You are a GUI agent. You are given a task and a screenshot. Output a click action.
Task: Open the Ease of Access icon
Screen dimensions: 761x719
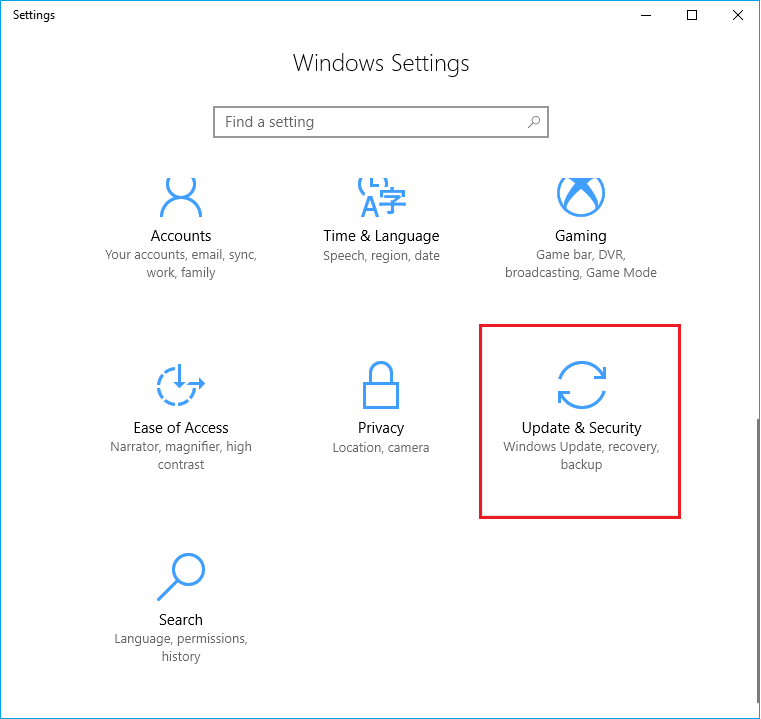[181, 384]
